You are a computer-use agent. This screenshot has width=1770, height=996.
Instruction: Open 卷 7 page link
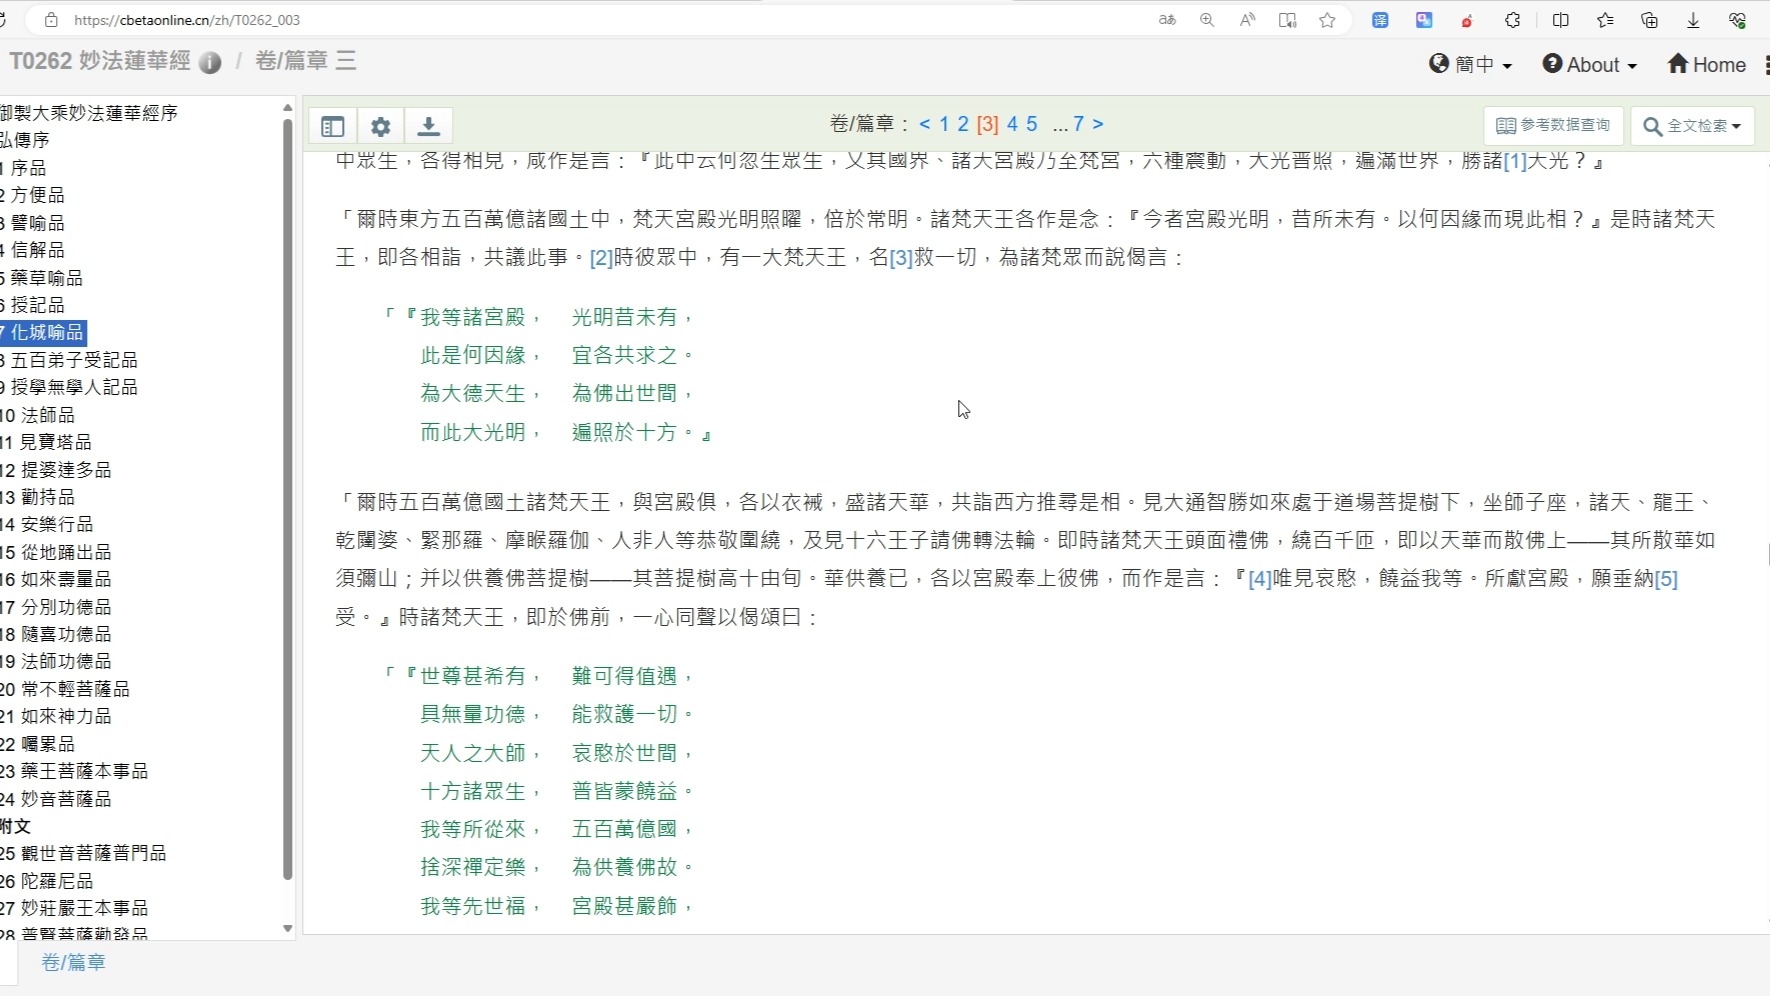coord(1079,124)
